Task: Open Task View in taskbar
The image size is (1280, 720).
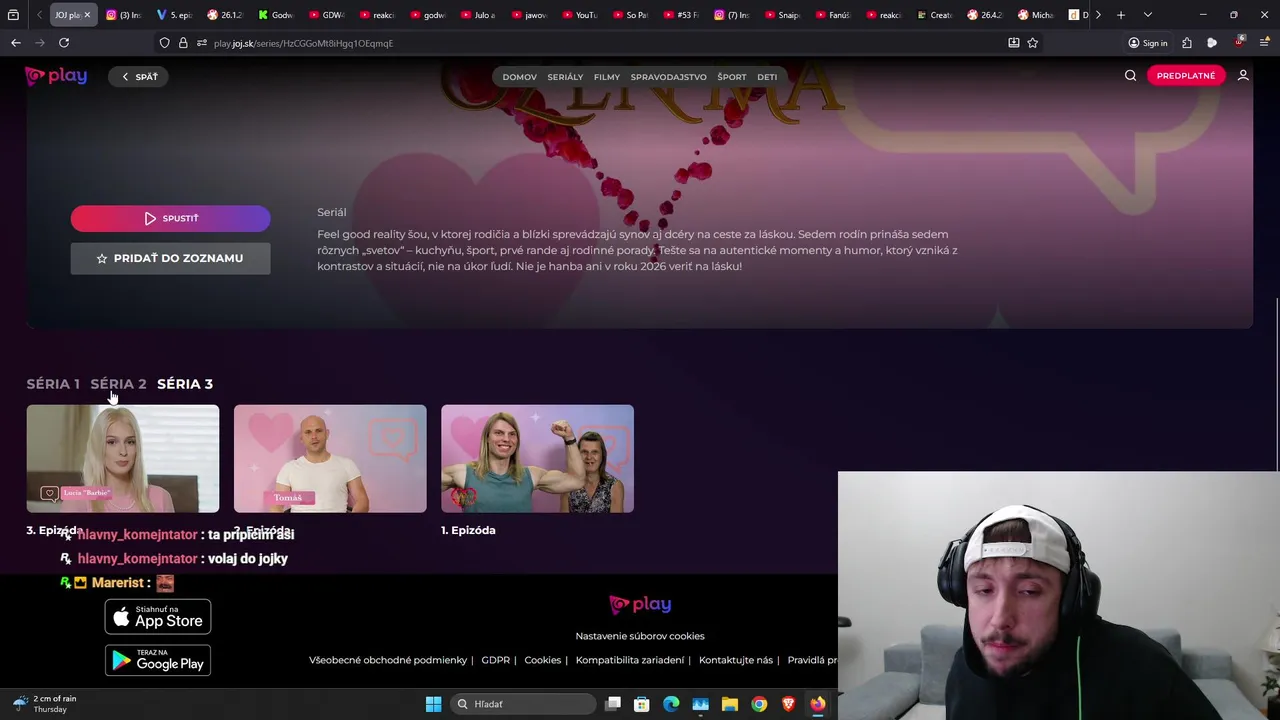Action: 613,704
